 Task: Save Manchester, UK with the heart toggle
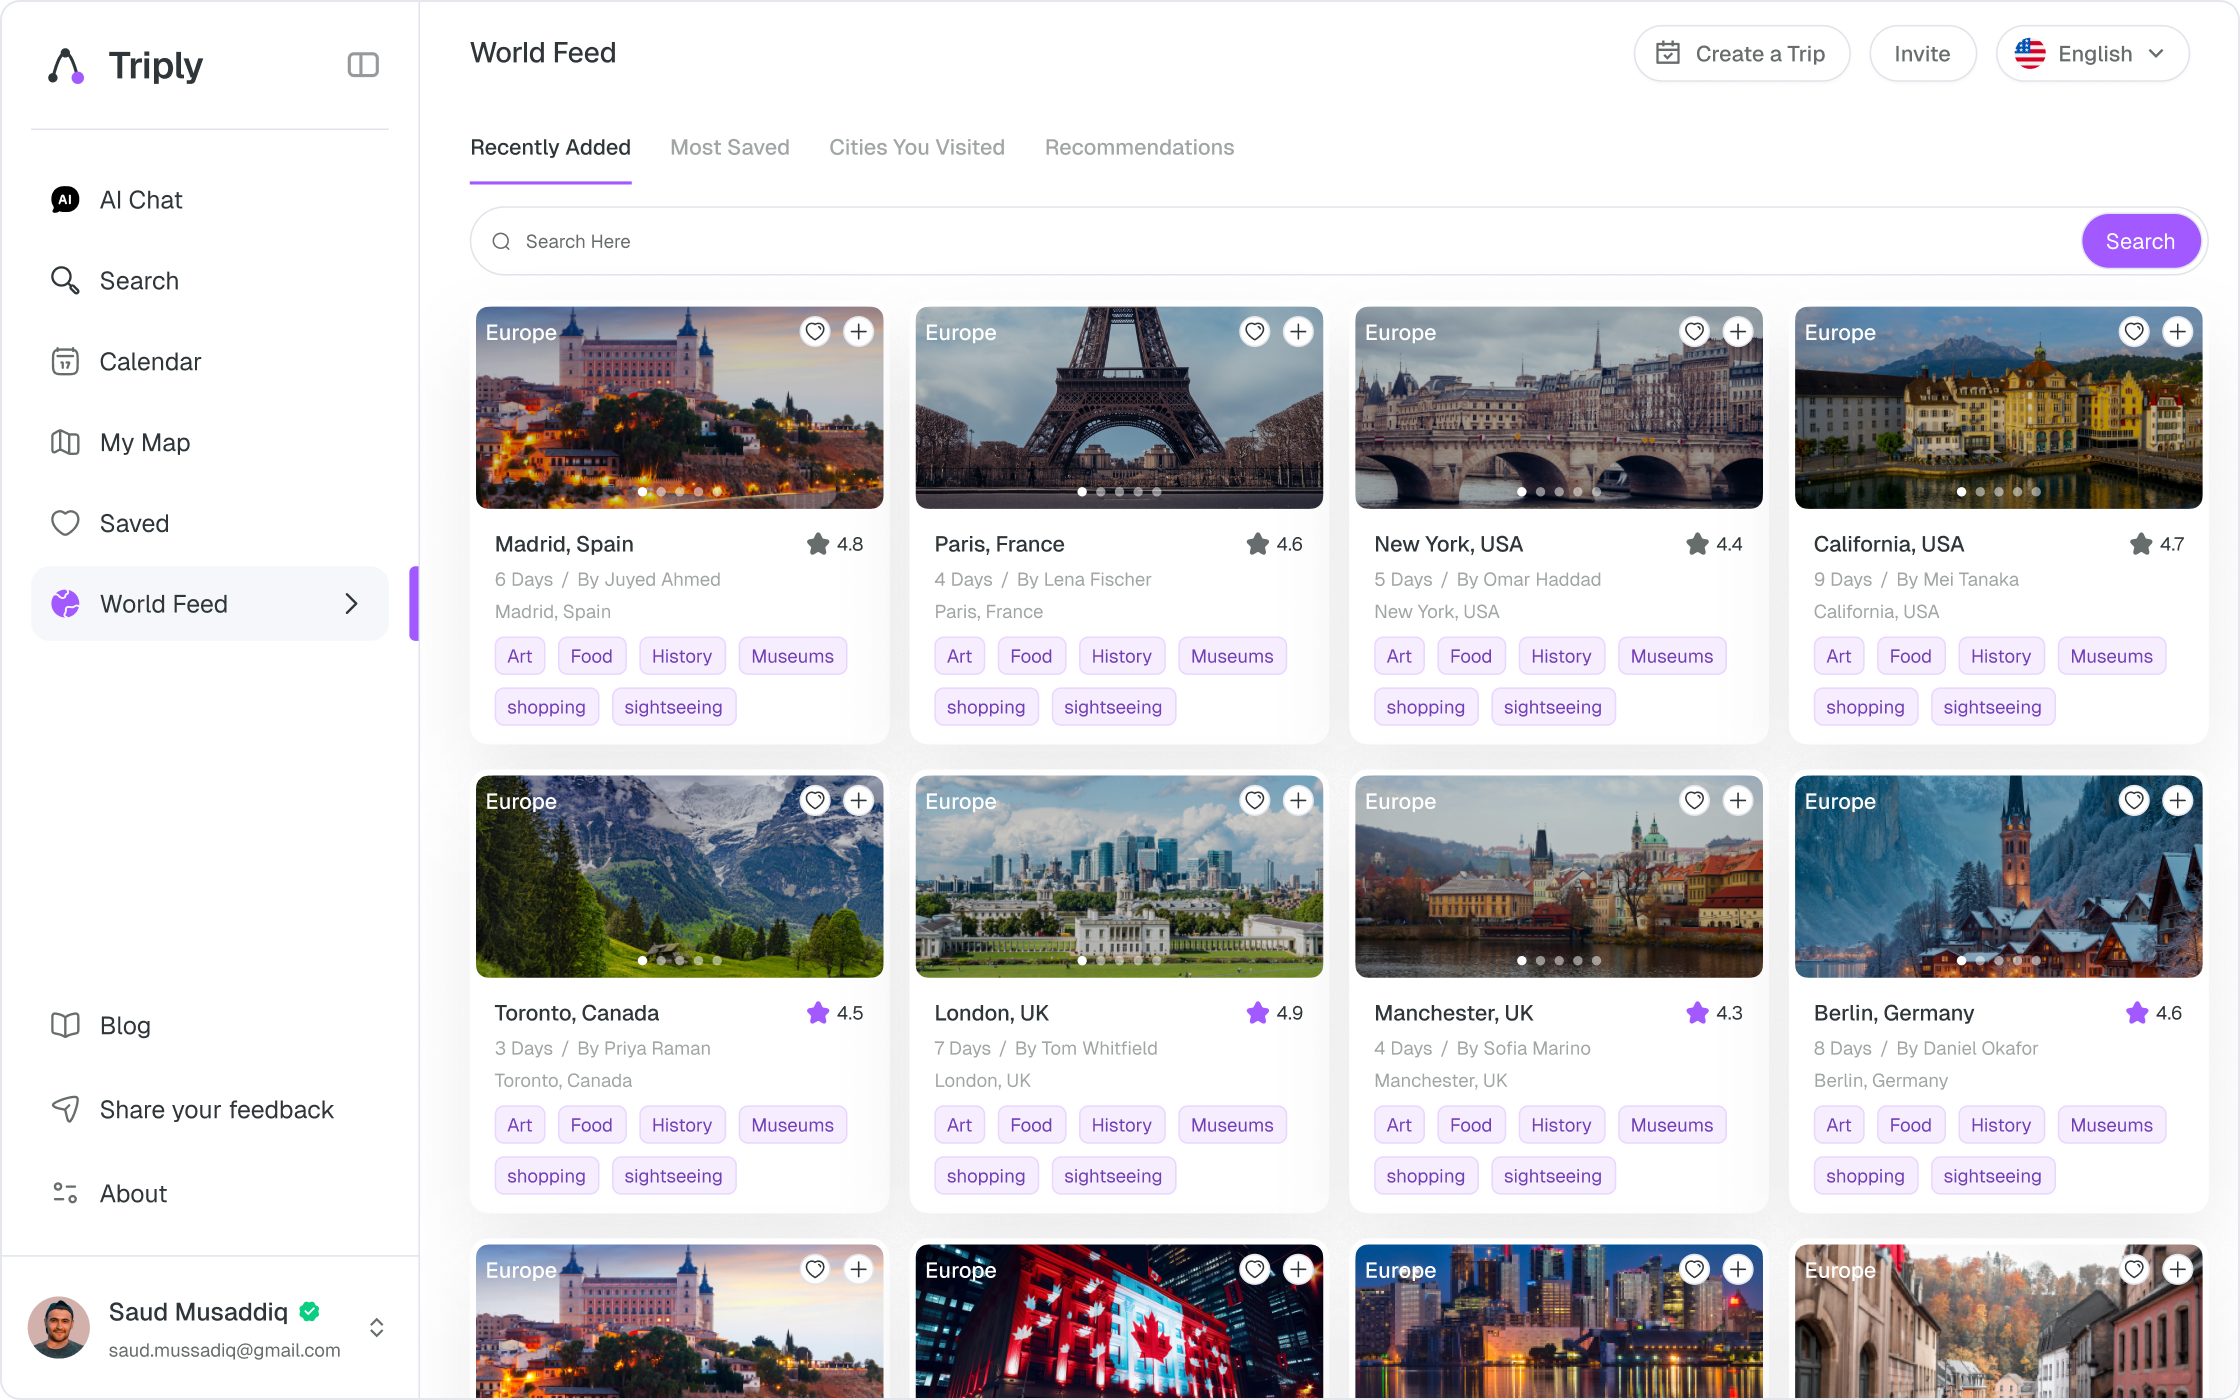pos(1694,800)
